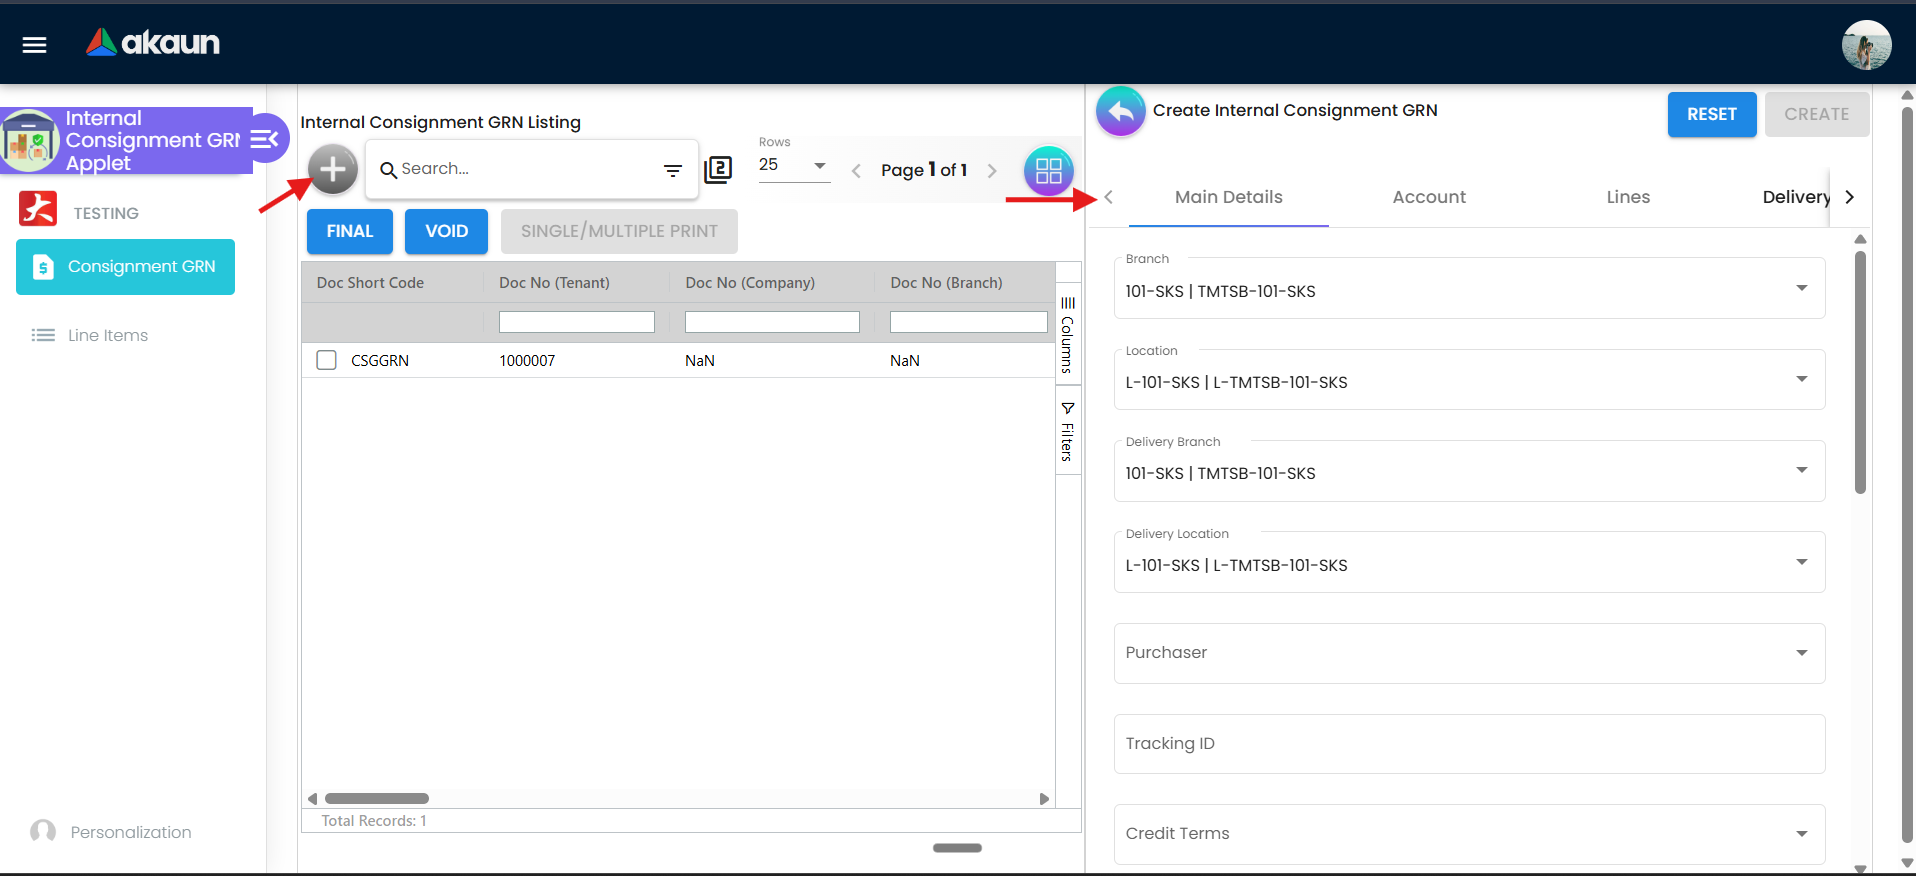Click the Personalization avatar icon

coord(43,832)
